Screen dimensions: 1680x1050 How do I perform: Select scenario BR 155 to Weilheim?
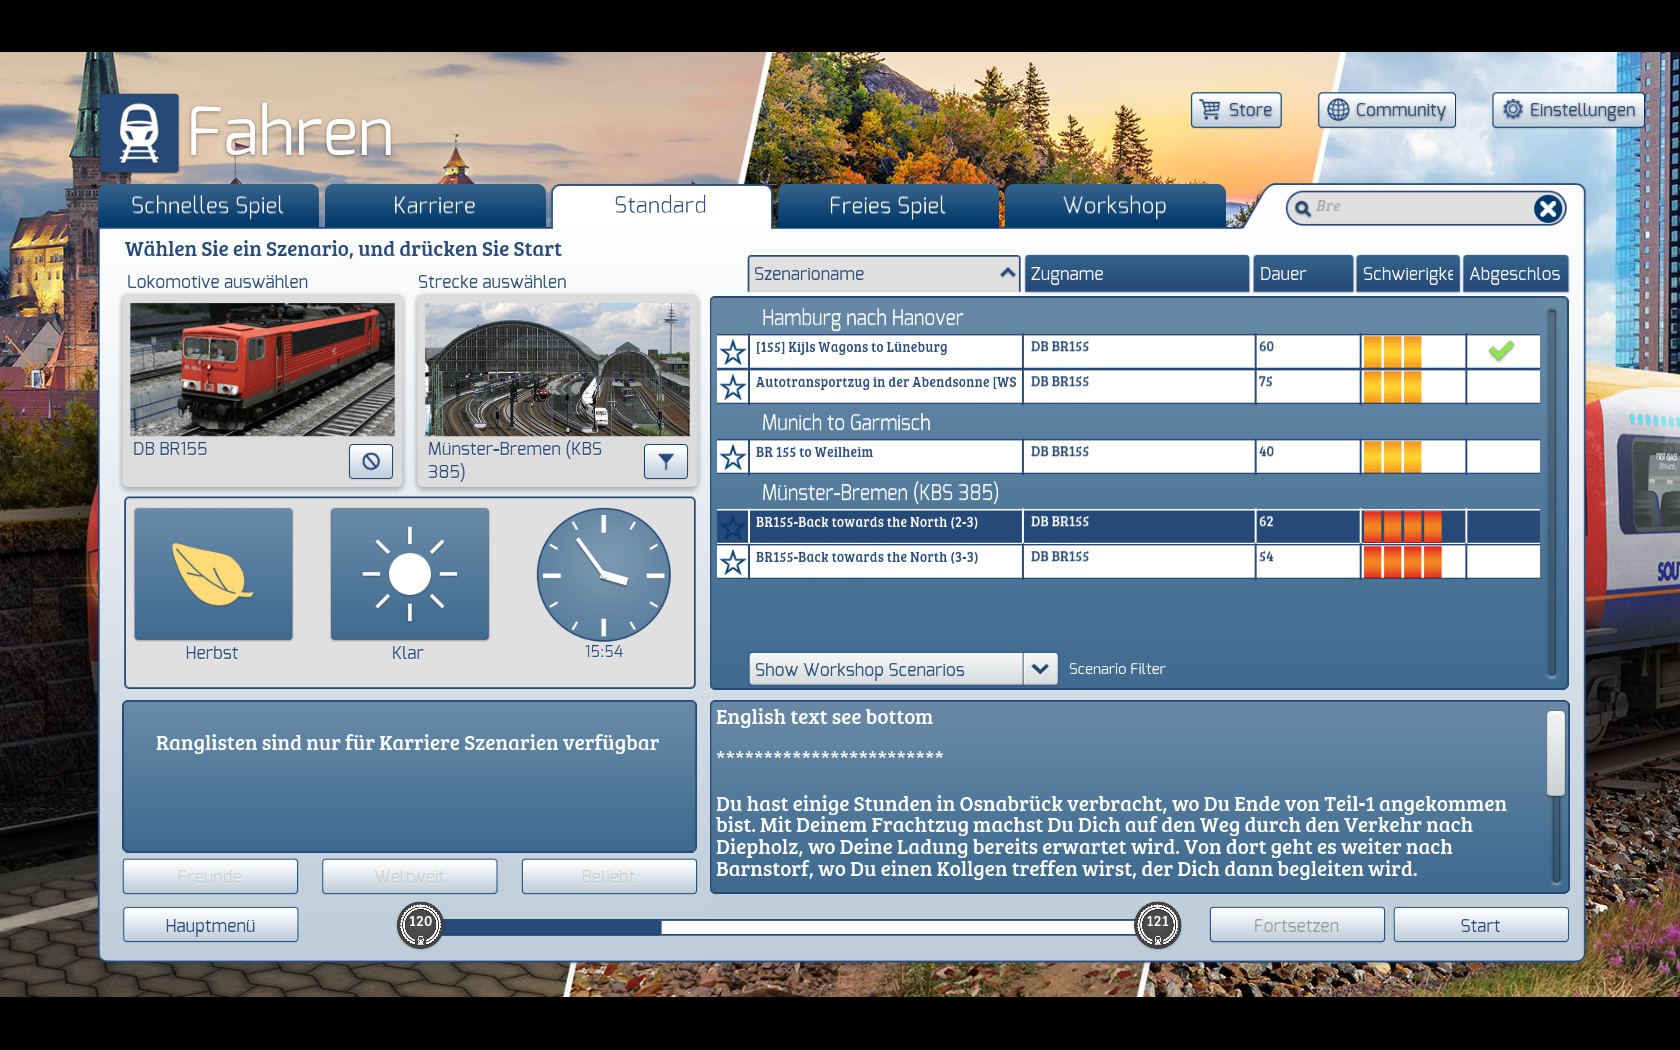(x=1128, y=457)
